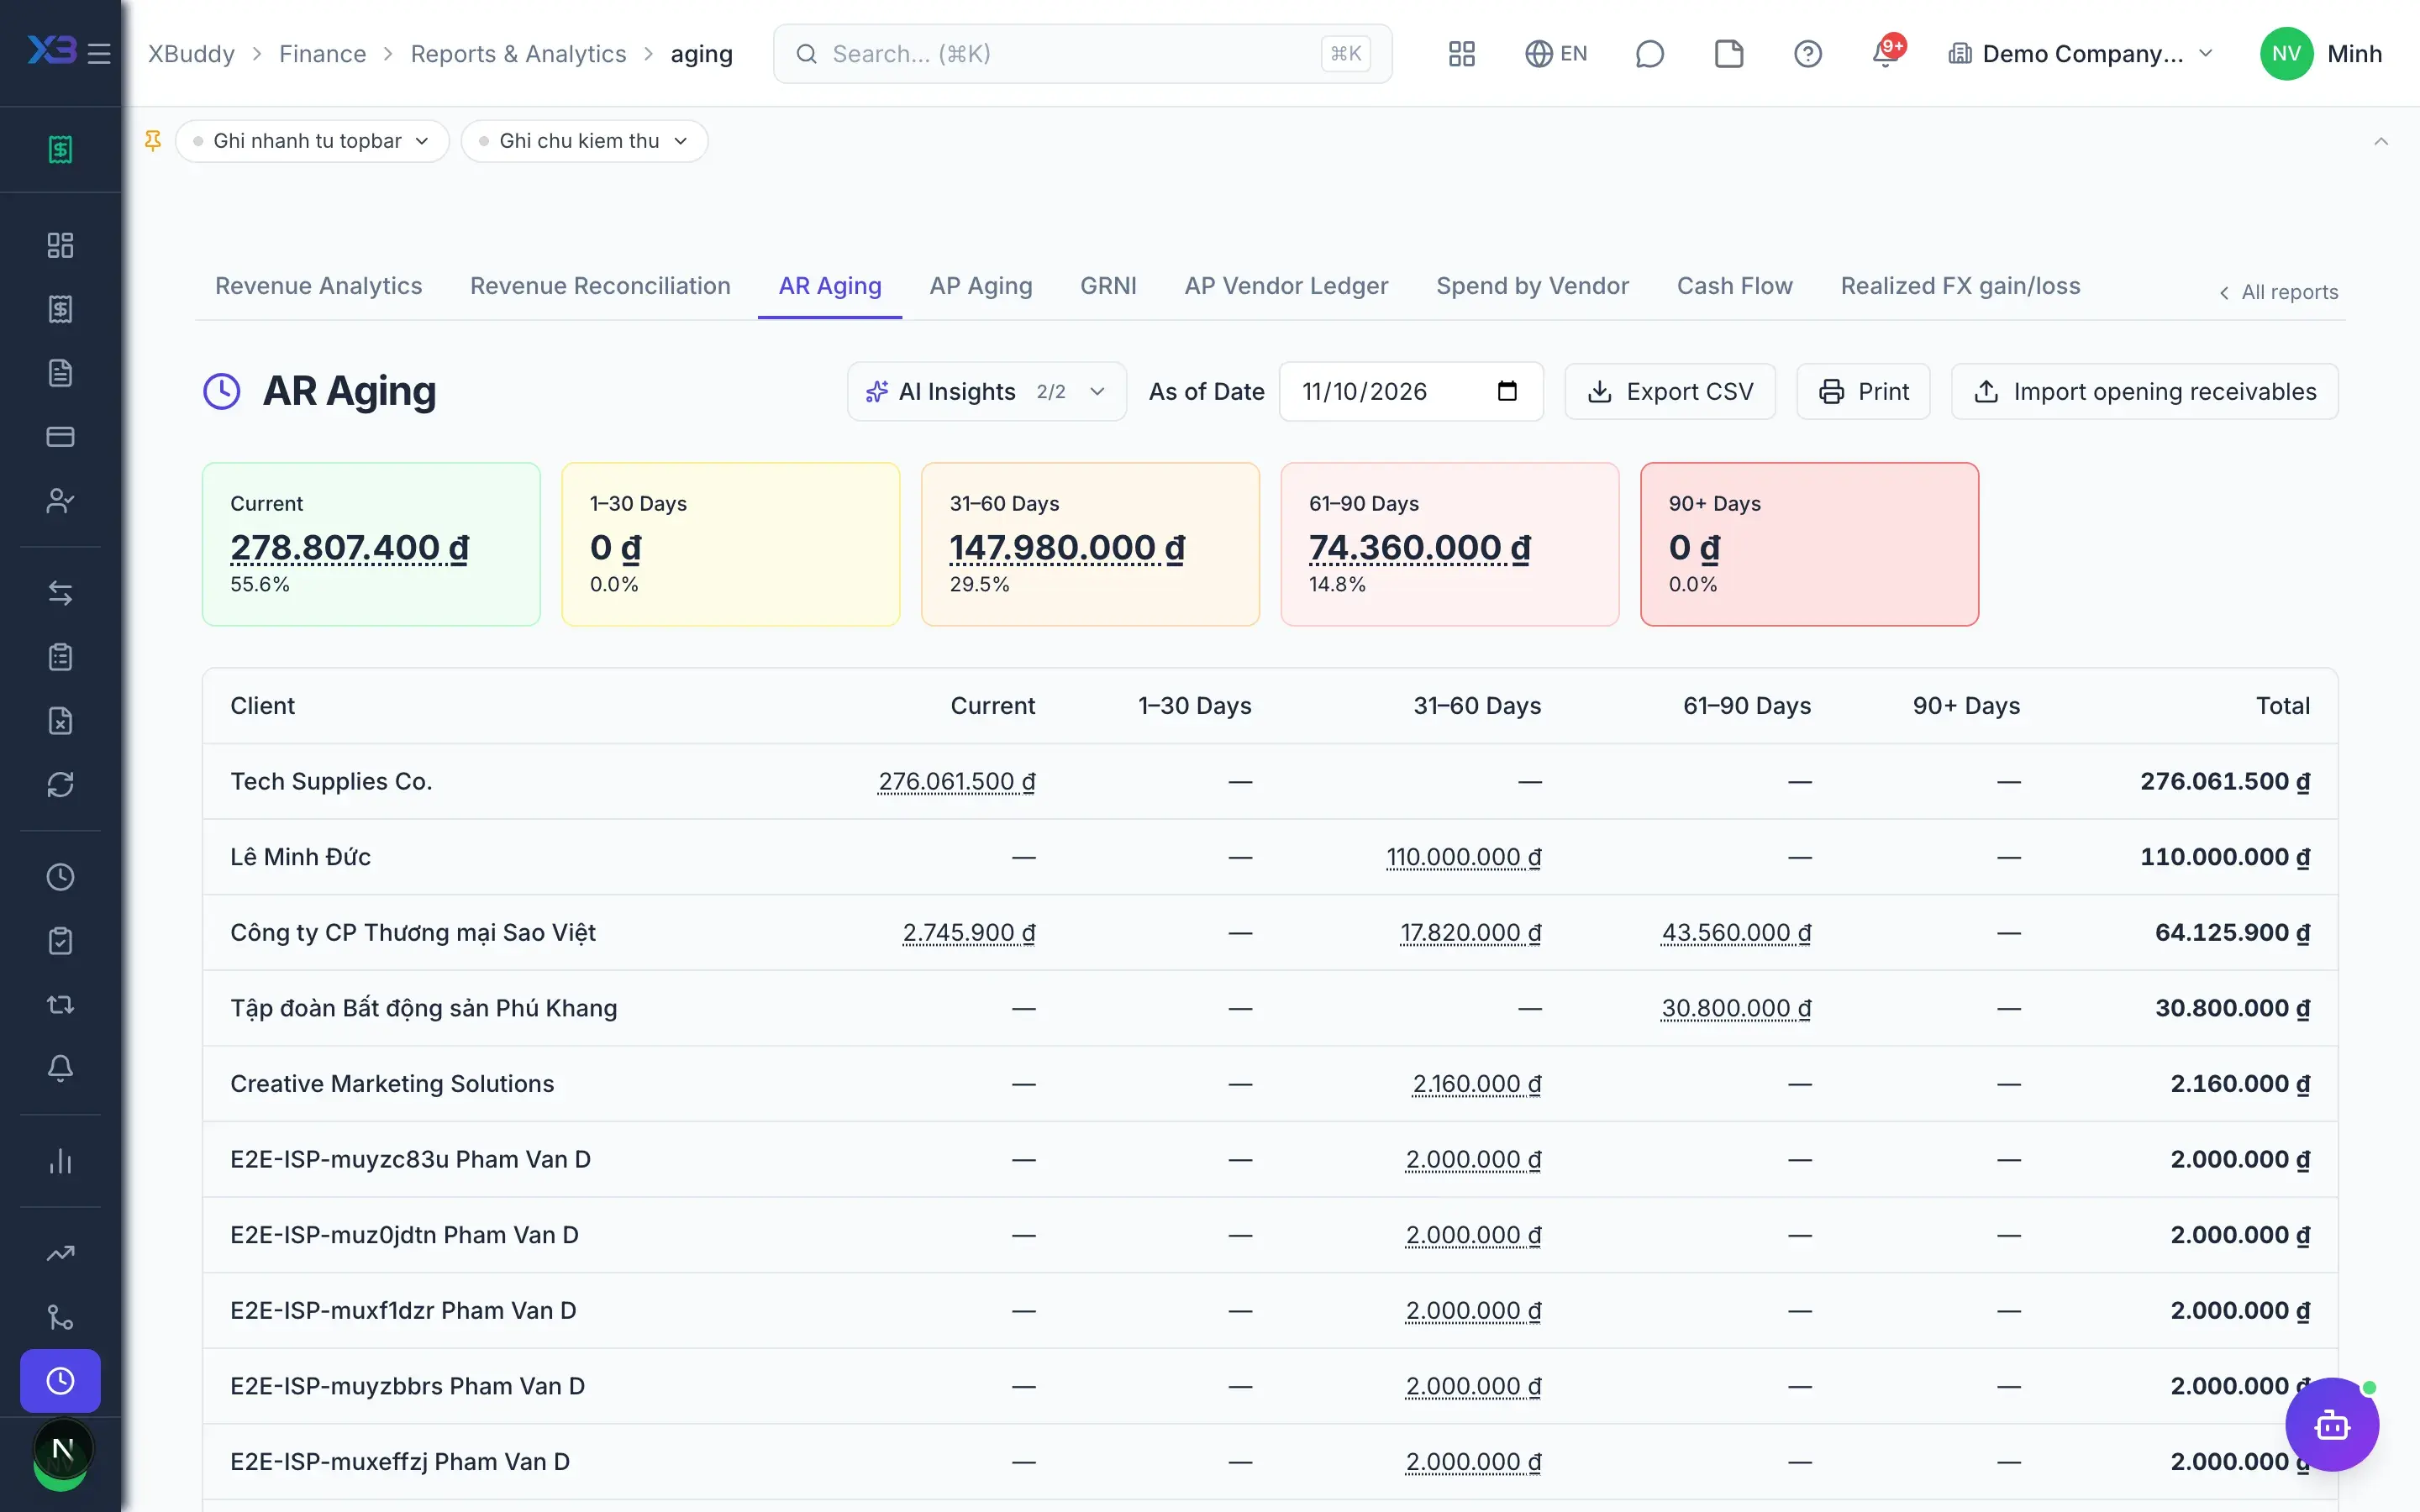This screenshot has height=1512, width=2420.
Task: Open the apps grid icon in top bar
Action: tap(1462, 53)
